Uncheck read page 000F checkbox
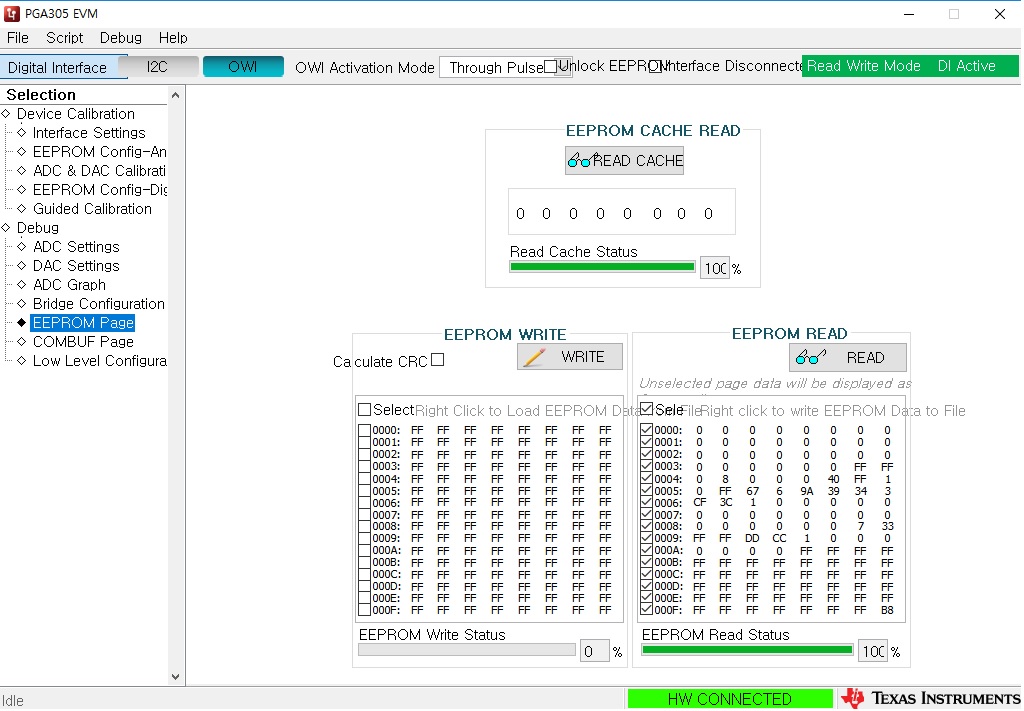1024x711 pixels. tap(647, 610)
